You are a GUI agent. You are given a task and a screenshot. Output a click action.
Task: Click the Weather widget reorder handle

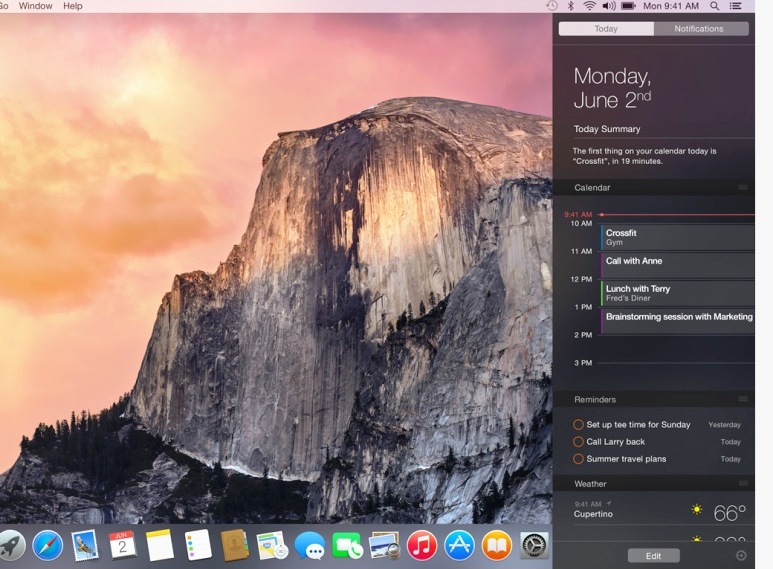click(x=743, y=484)
